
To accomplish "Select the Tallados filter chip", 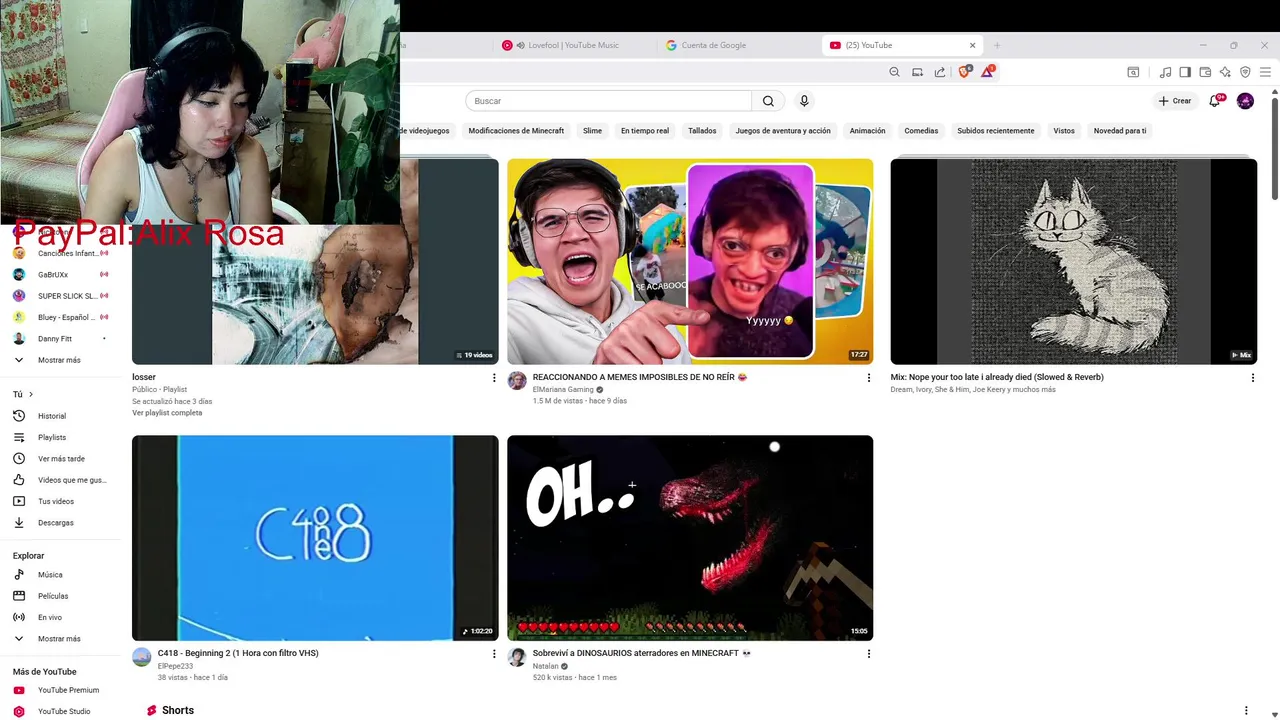I will click(702, 131).
